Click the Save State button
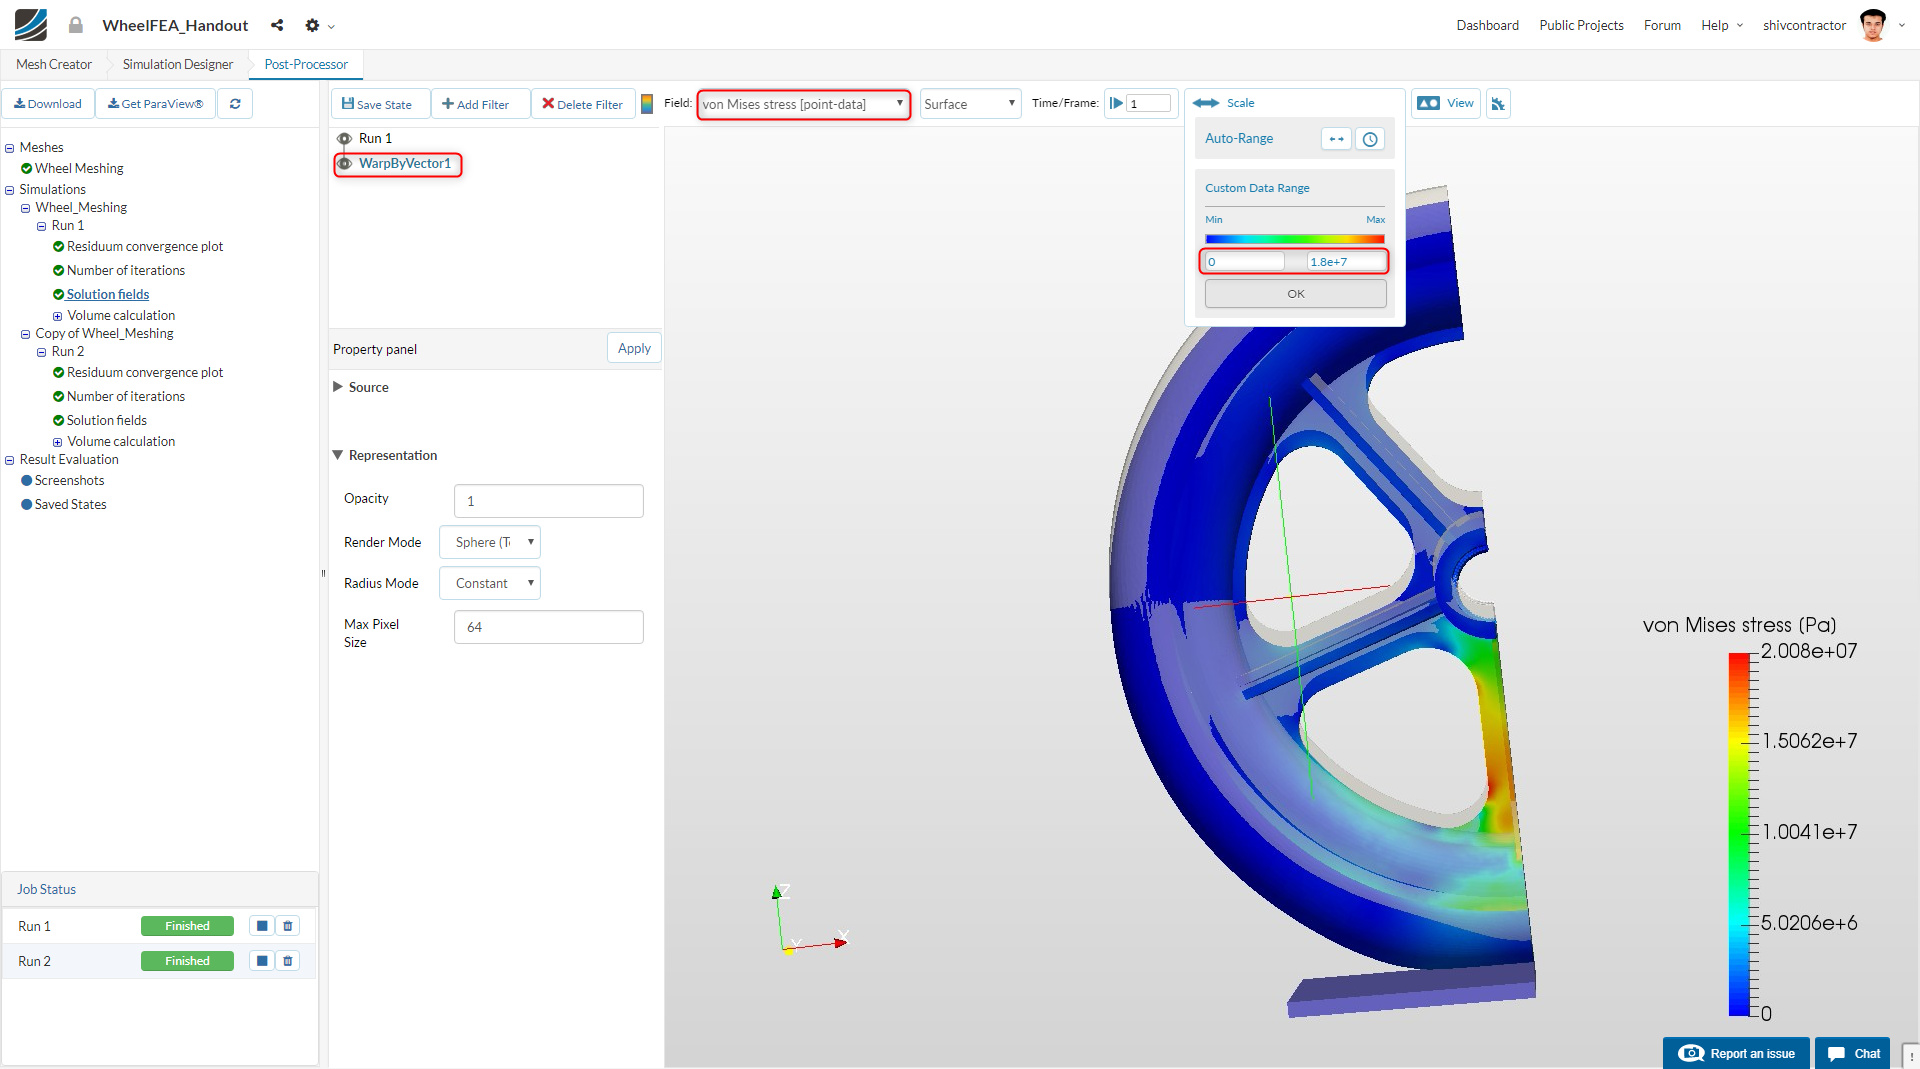Screen dimensions: 1920x1069 (380, 104)
